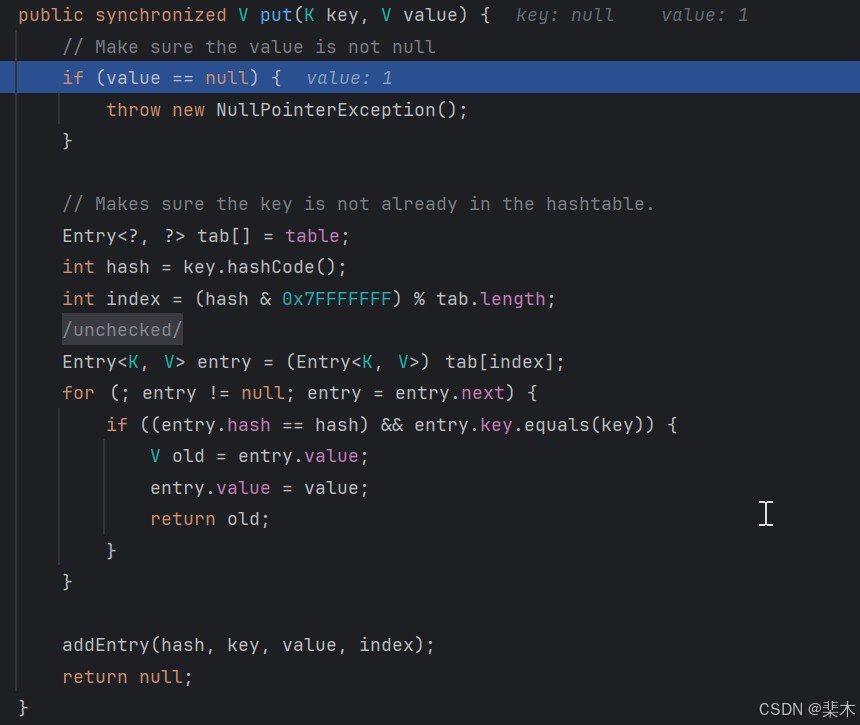Viewport: 860px width, 725px height.
Task: Click the 'int index' declaration
Action: pos(111,299)
